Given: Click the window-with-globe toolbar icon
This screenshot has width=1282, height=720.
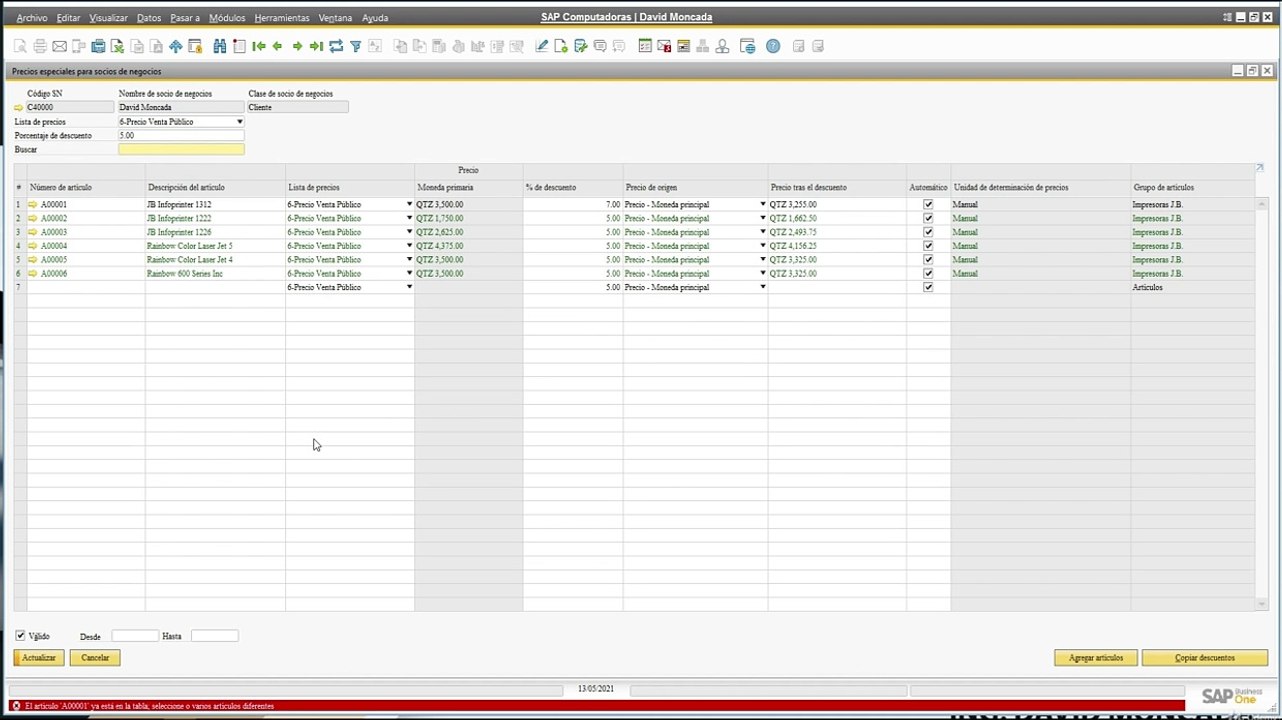Looking at the screenshot, I should pyautogui.click(x=747, y=46).
